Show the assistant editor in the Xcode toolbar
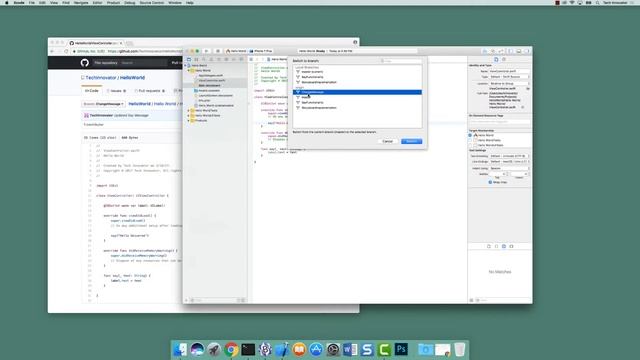 [x=493, y=51]
